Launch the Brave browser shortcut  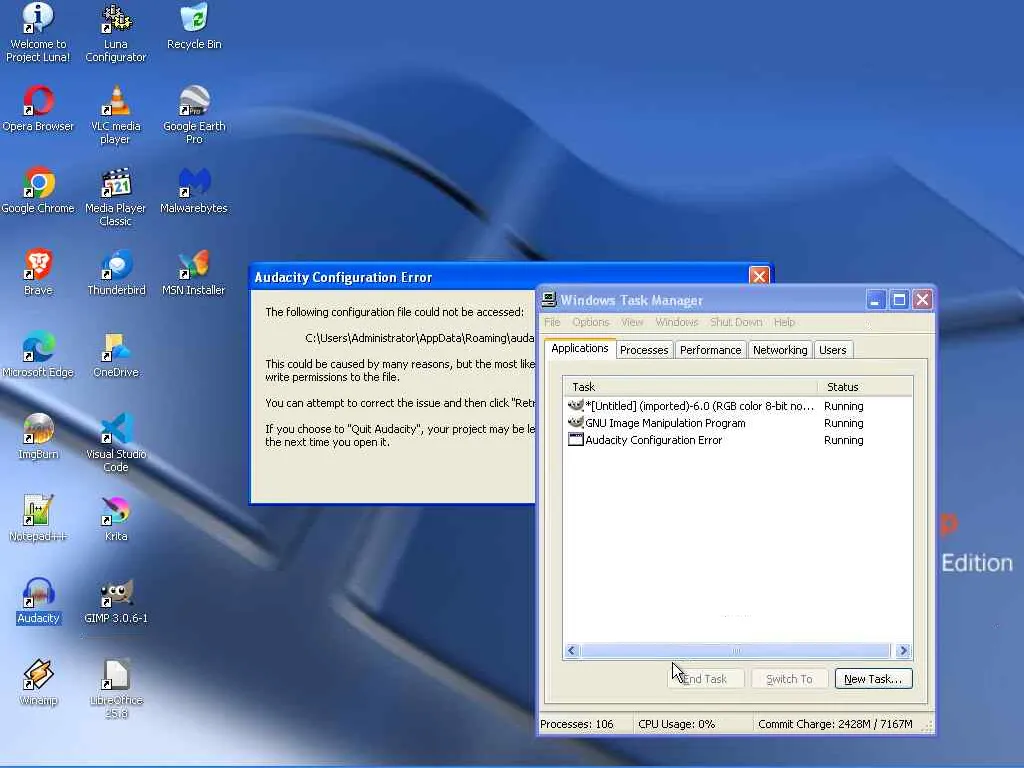38,272
